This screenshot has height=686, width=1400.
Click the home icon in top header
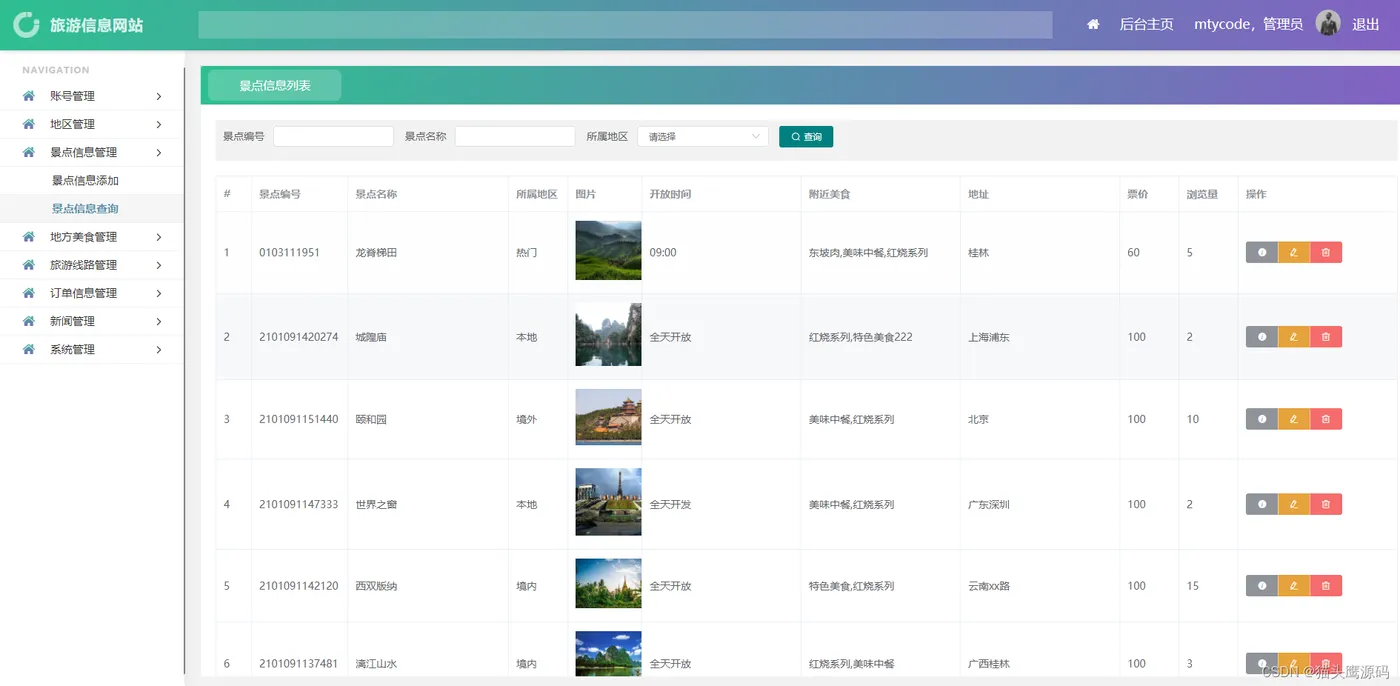pyautogui.click(x=1093, y=24)
